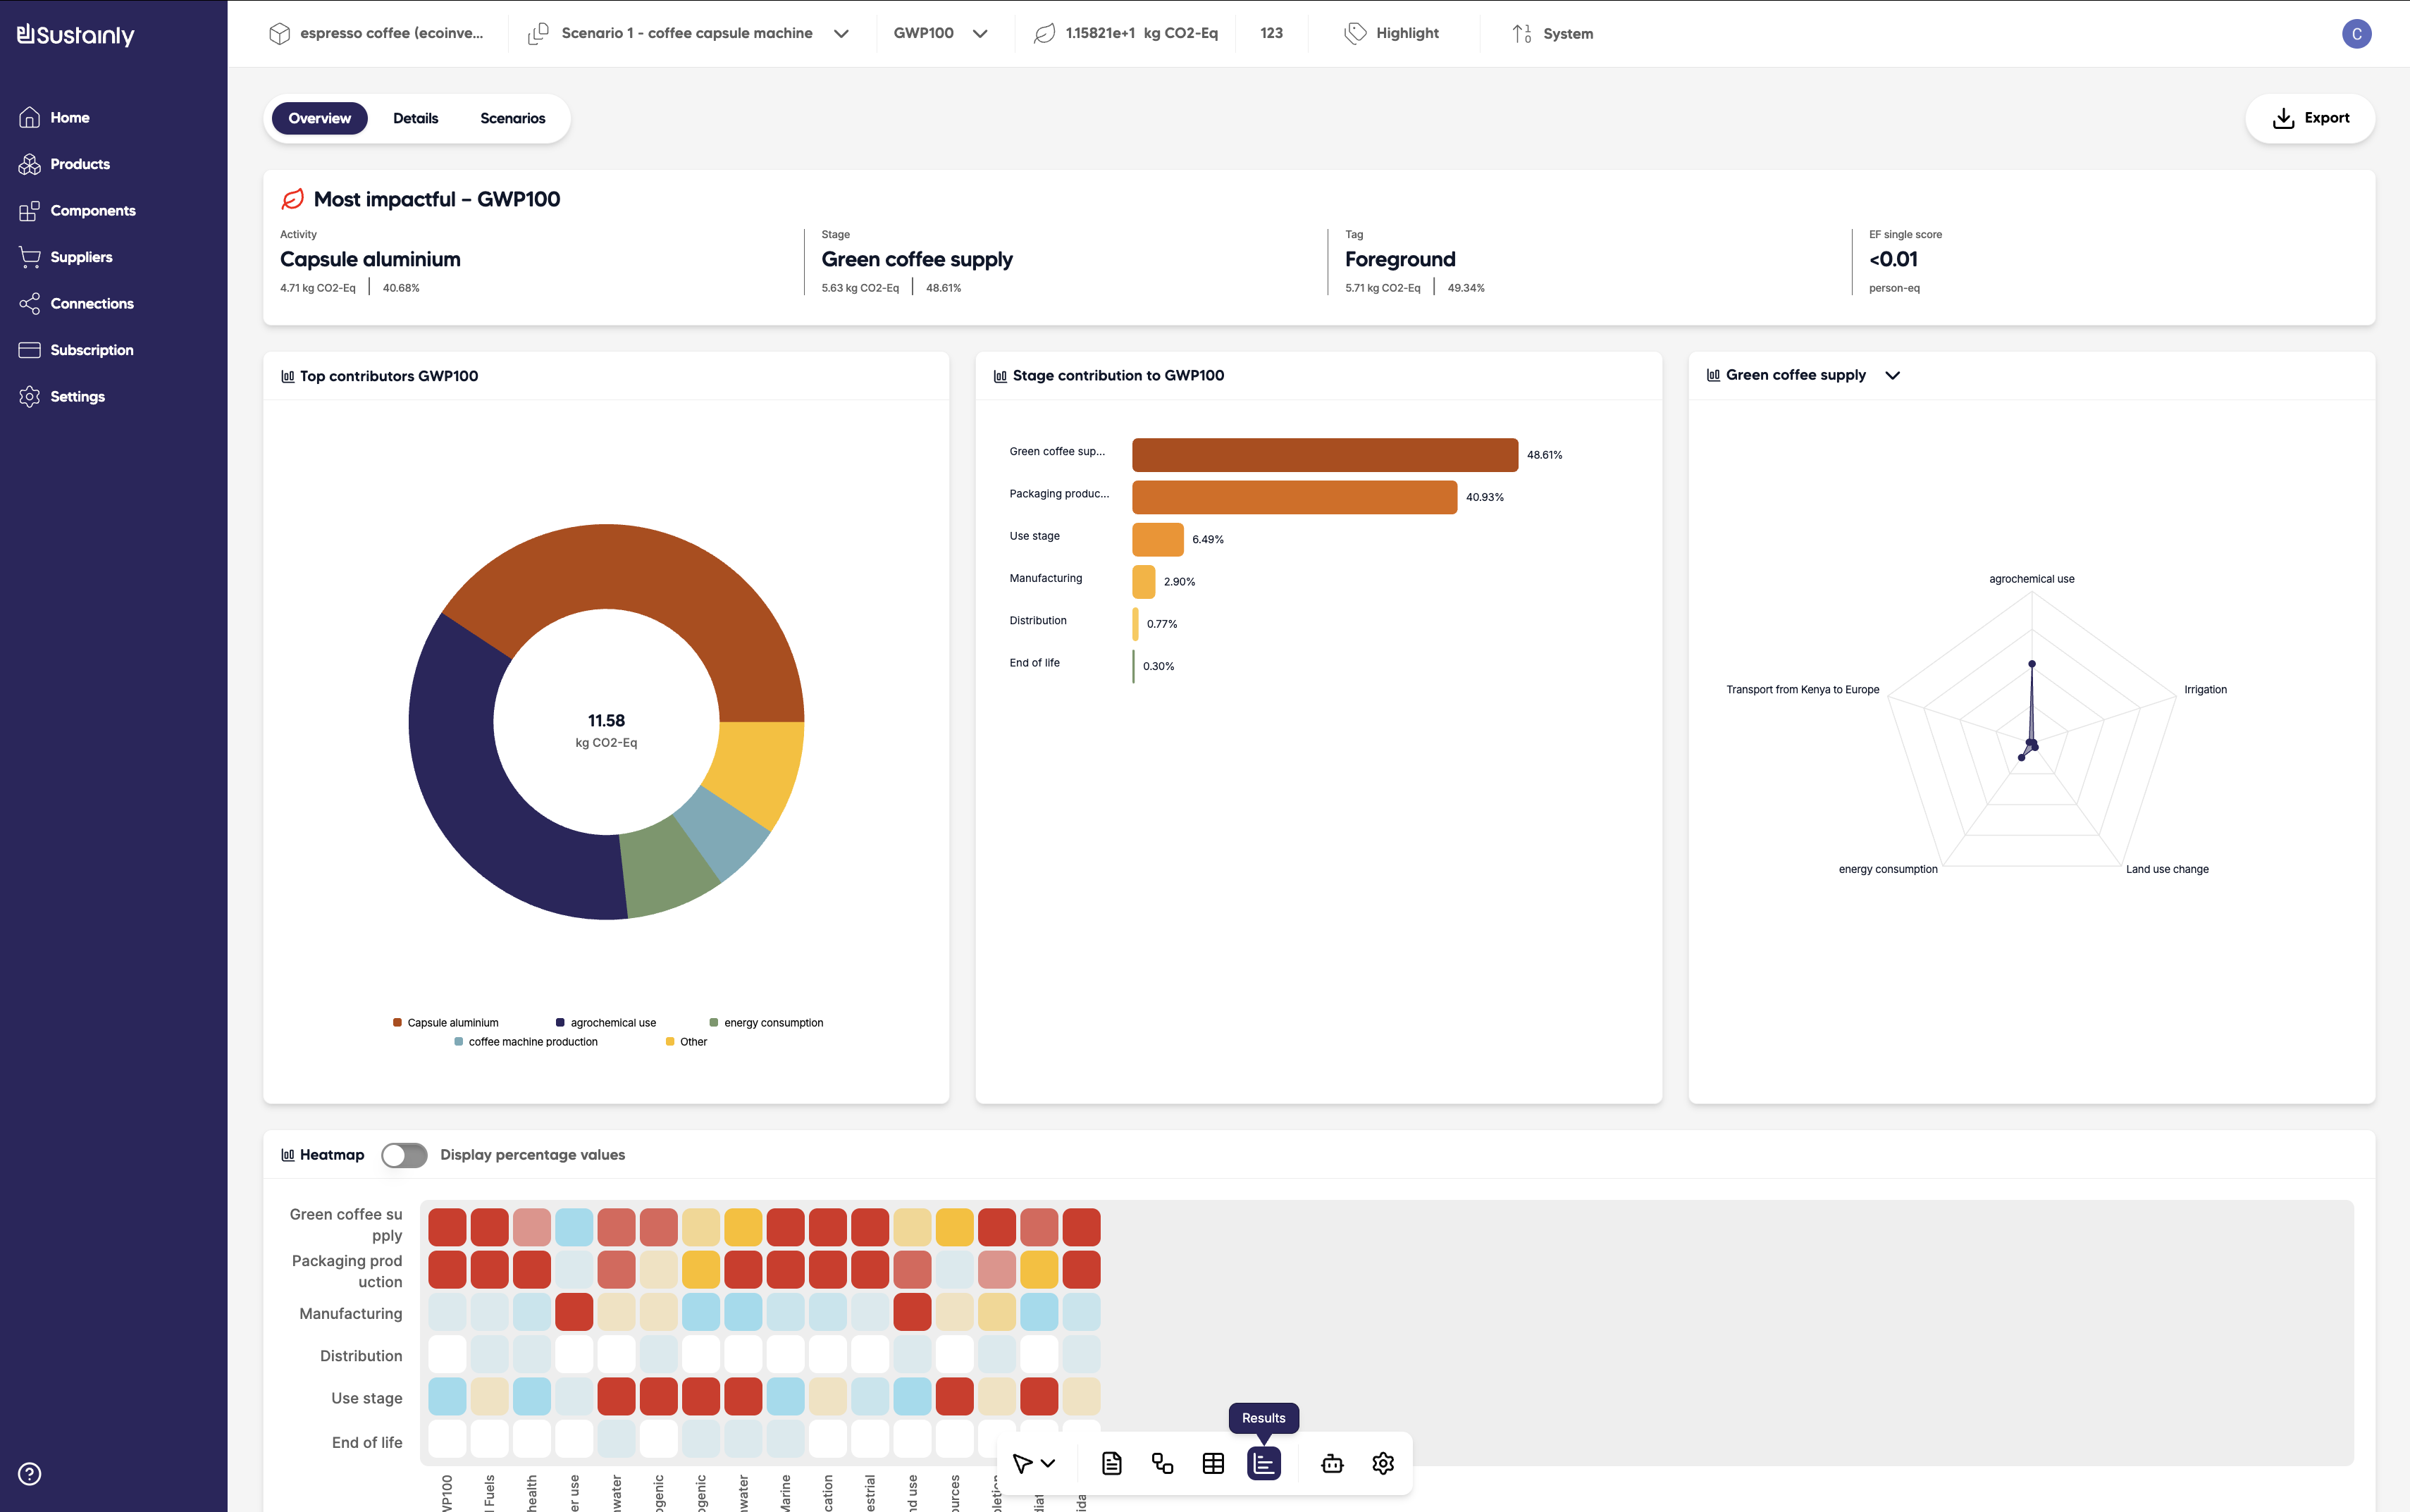Switch to the Details tab

(415, 118)
